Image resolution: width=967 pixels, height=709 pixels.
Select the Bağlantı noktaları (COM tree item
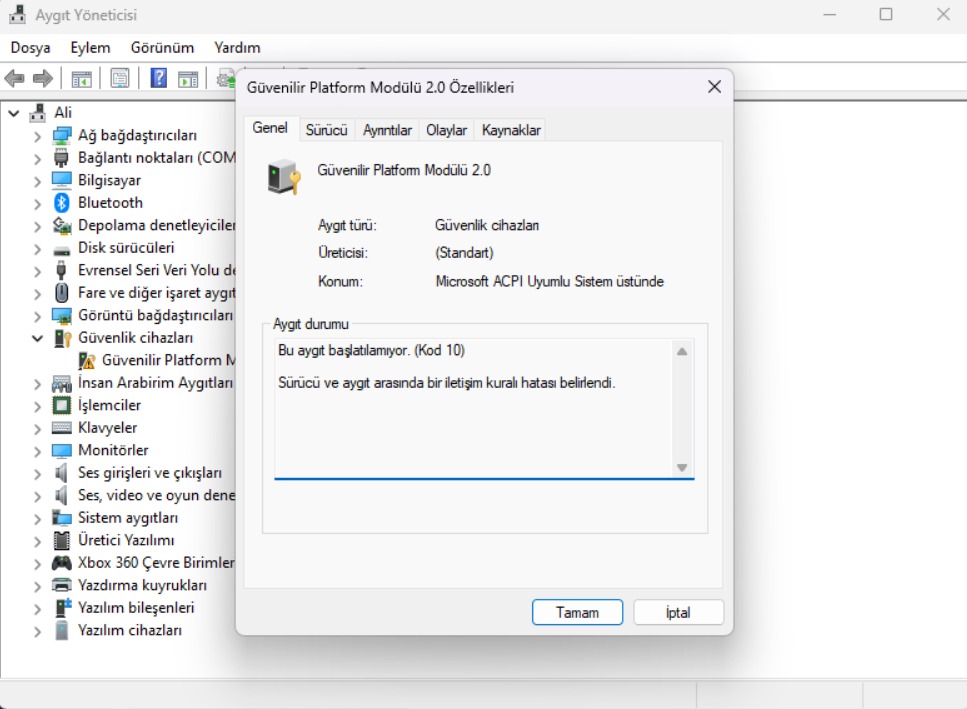click(157, 158)
